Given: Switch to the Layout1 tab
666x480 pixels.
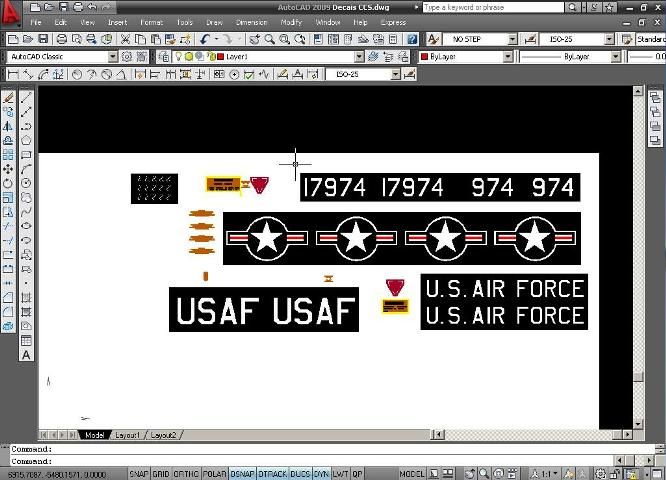Looking at the screenshot, I should (127, 435).
